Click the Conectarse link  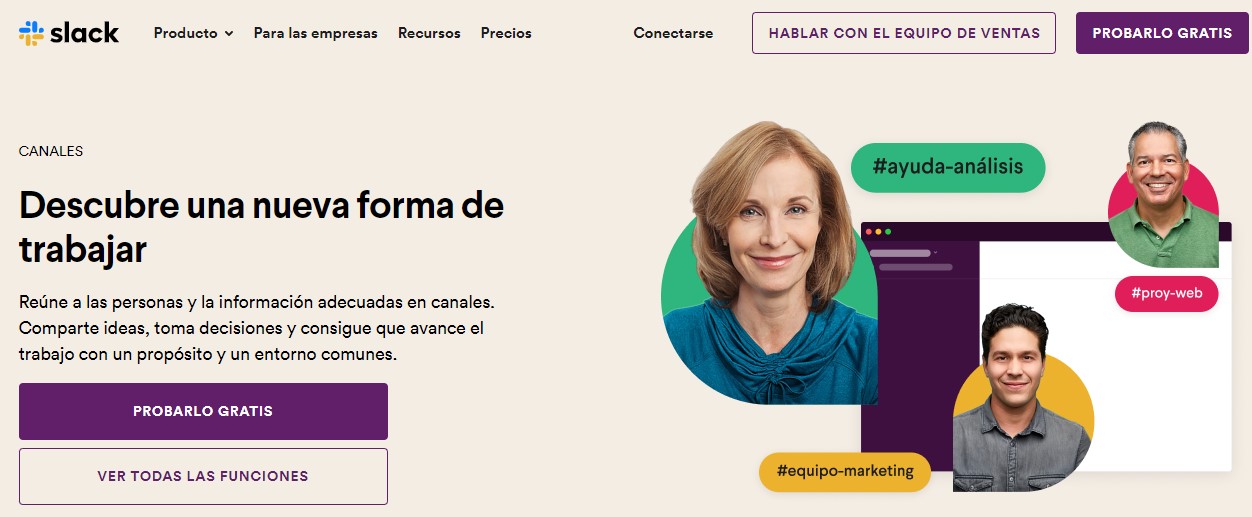(x=673, y=33)
